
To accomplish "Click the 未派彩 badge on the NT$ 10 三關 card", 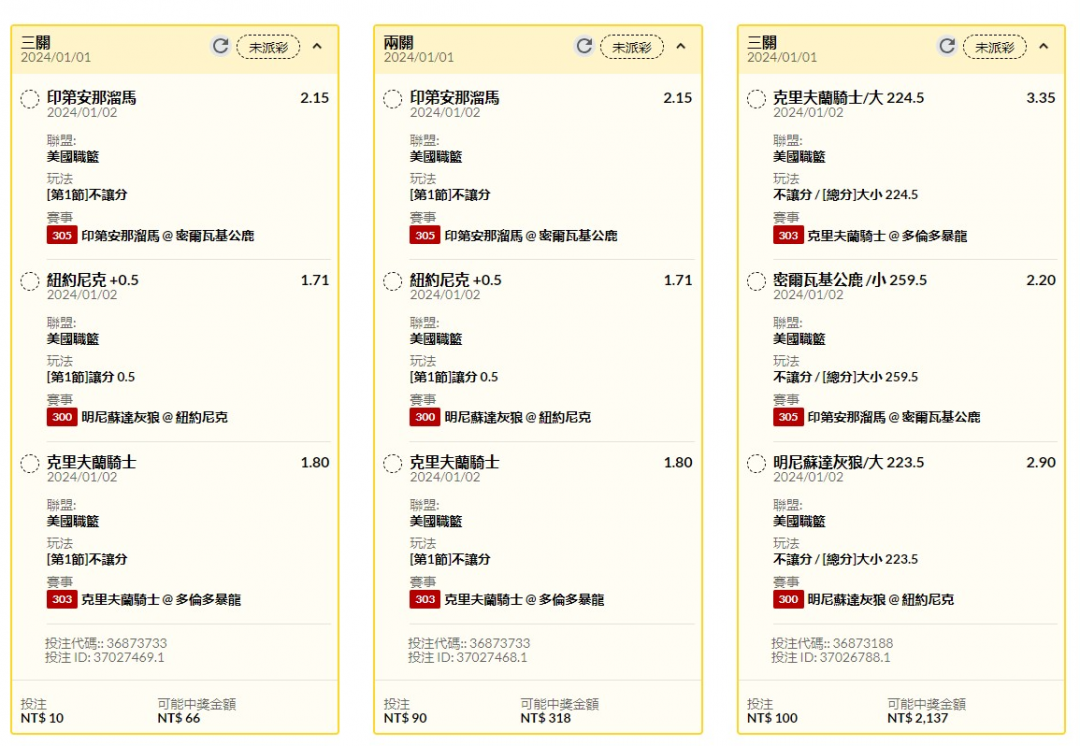I will tap(269, 47).
